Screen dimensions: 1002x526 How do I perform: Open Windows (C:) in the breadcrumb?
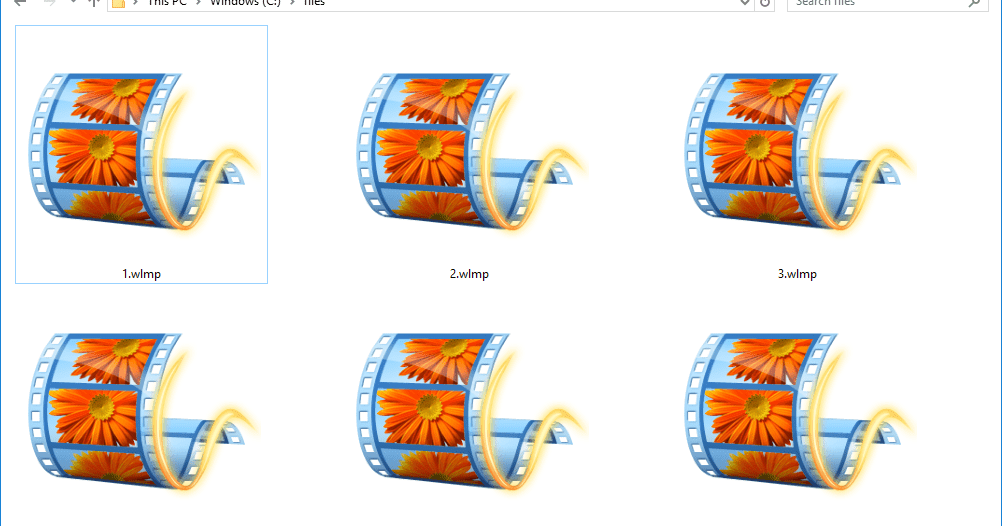tap(245, 3)
